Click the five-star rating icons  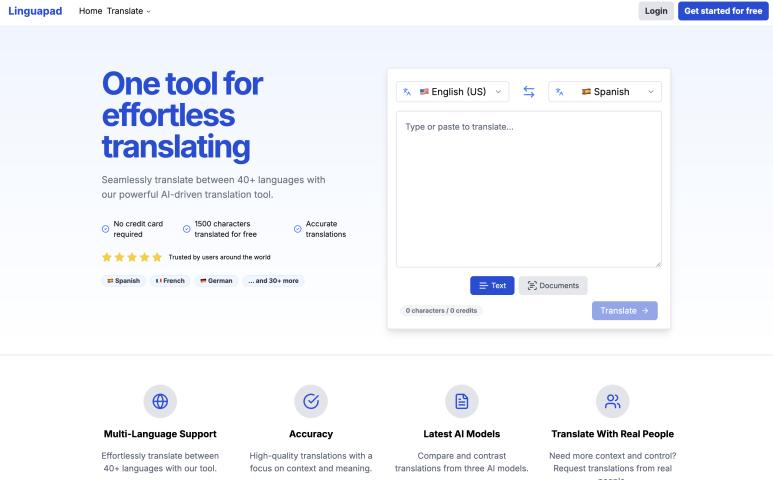pyautogui.click(x=132, y=257)
